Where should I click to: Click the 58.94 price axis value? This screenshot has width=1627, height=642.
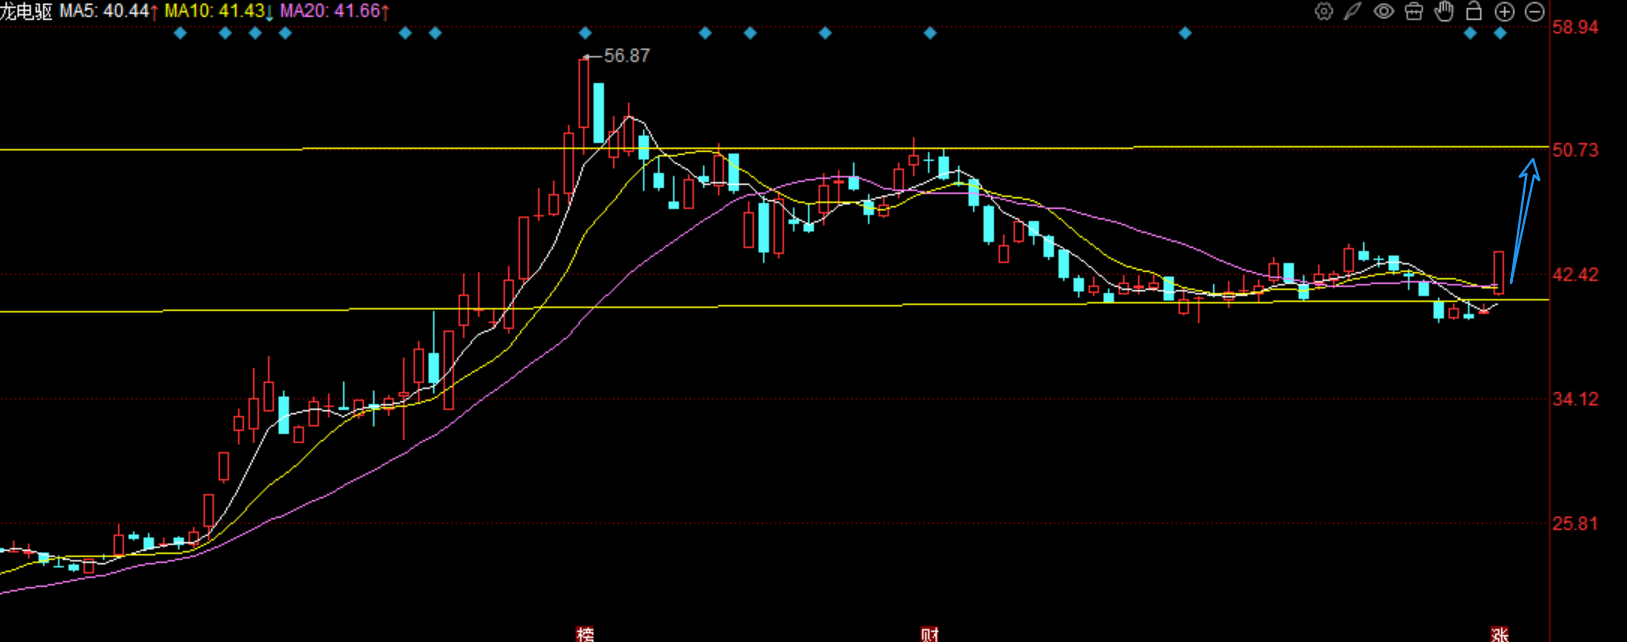[x=1575, y=28]
